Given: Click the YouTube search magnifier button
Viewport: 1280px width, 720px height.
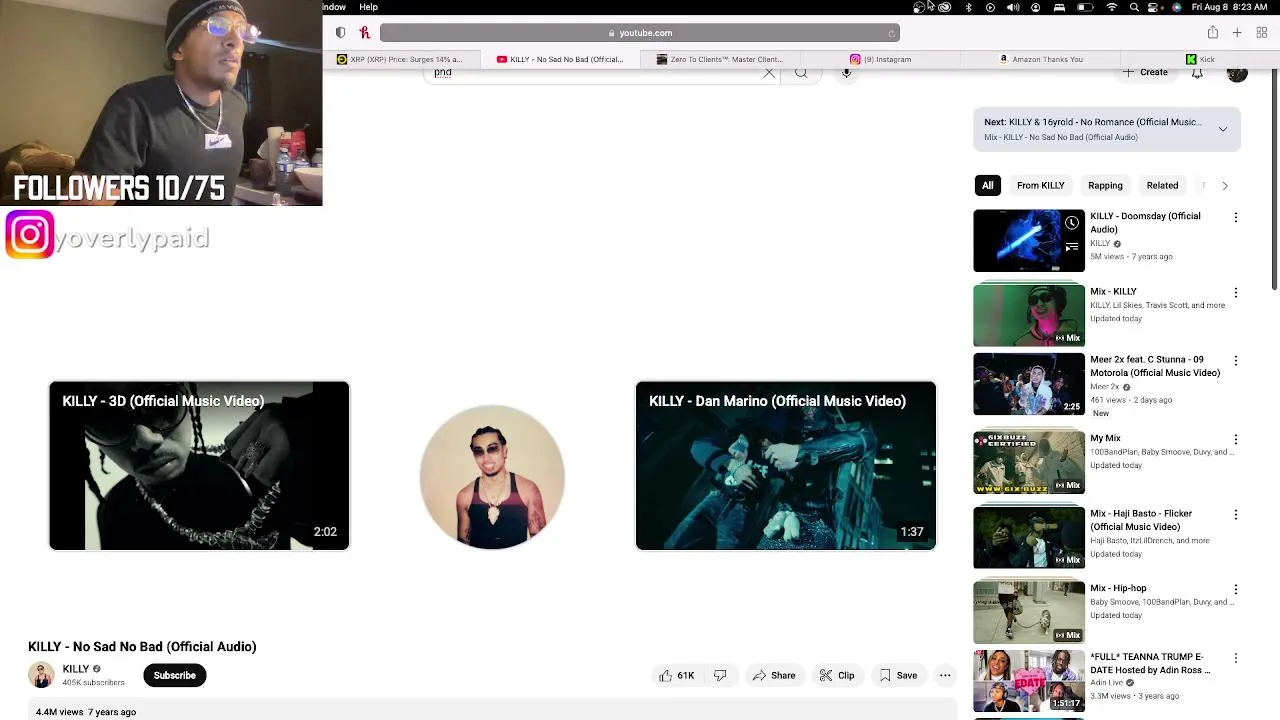Looking at the screenshot, I should click(x=801, y=73).
